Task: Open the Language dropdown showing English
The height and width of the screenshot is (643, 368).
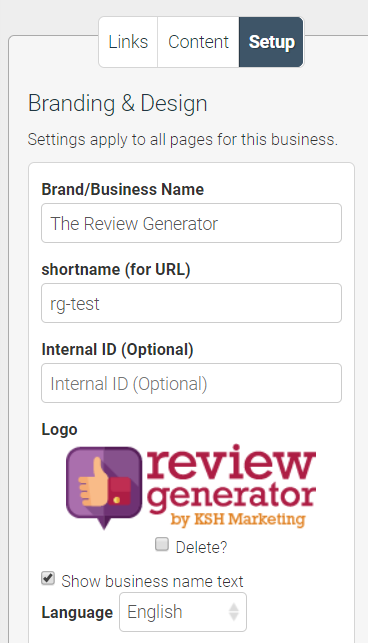Action: (183, 612)
